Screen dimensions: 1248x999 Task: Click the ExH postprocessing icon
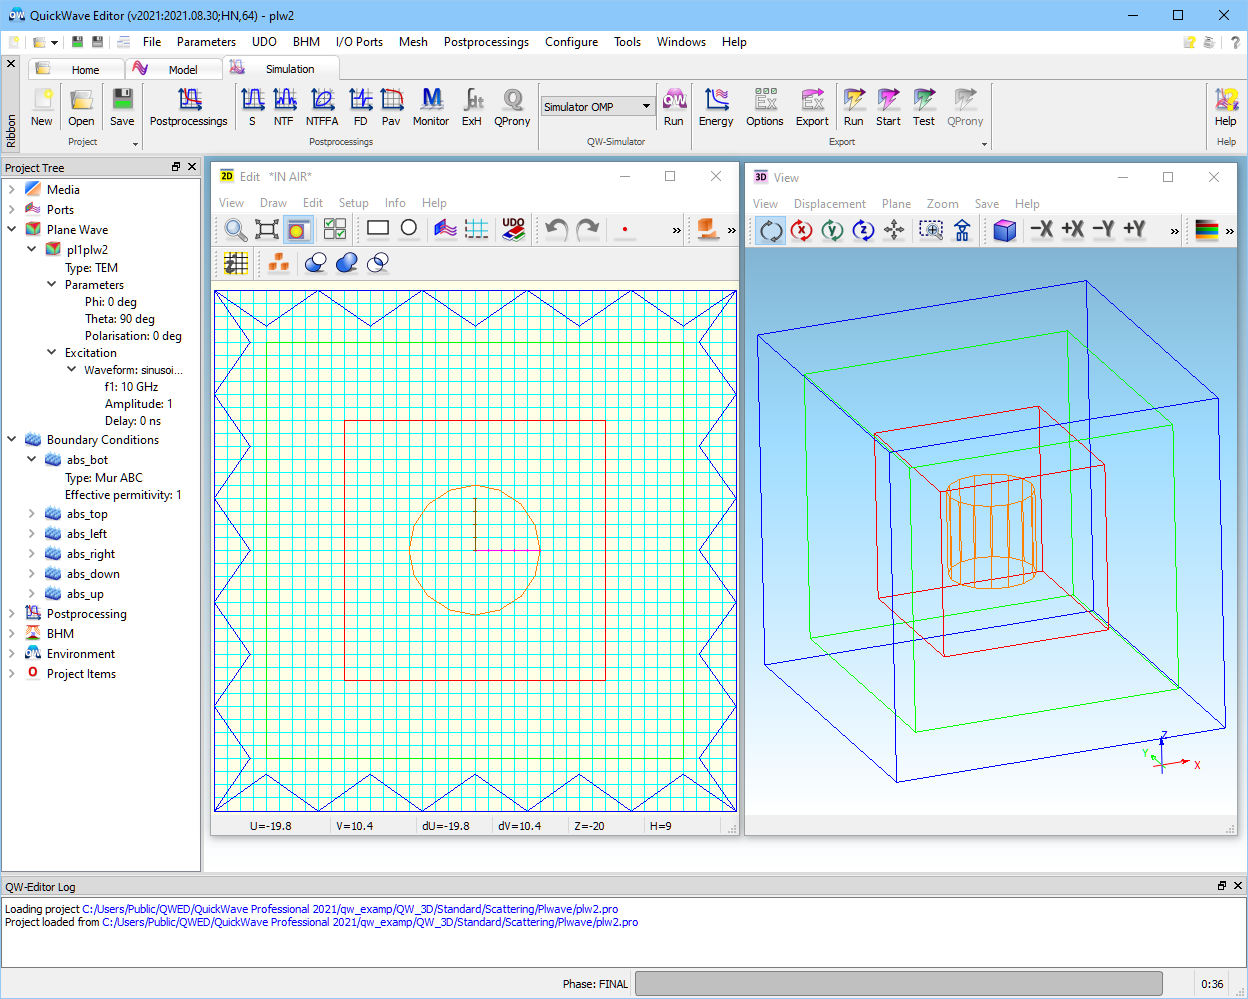pos(472,107)
